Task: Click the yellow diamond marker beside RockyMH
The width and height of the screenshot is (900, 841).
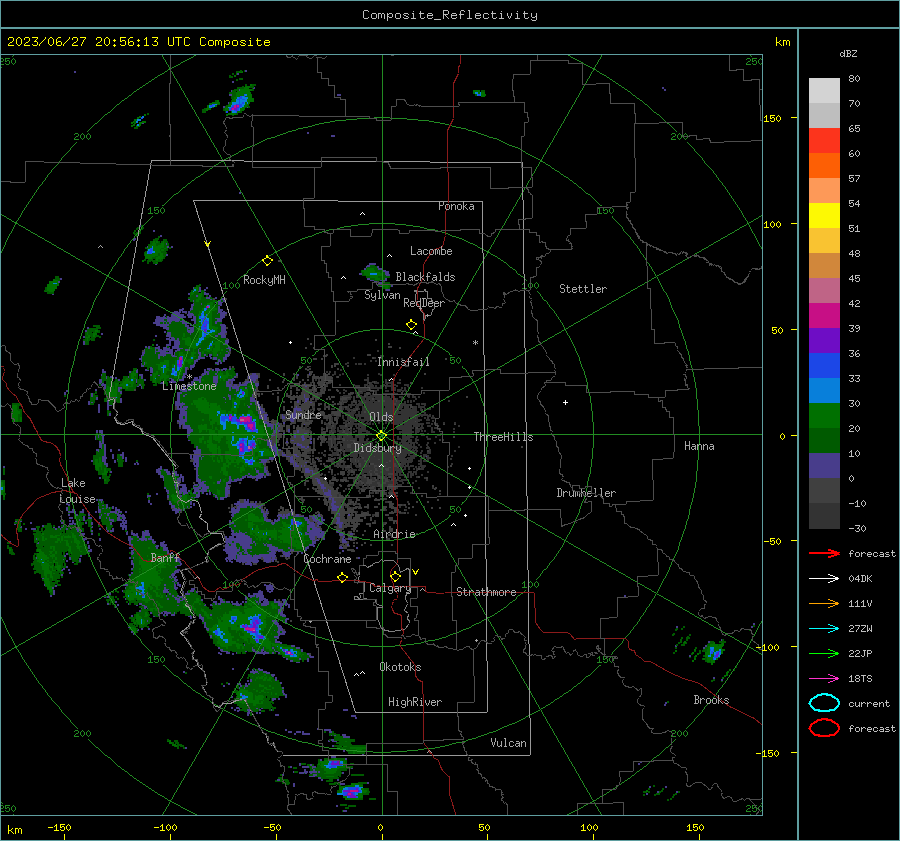Action: (267, 261)
